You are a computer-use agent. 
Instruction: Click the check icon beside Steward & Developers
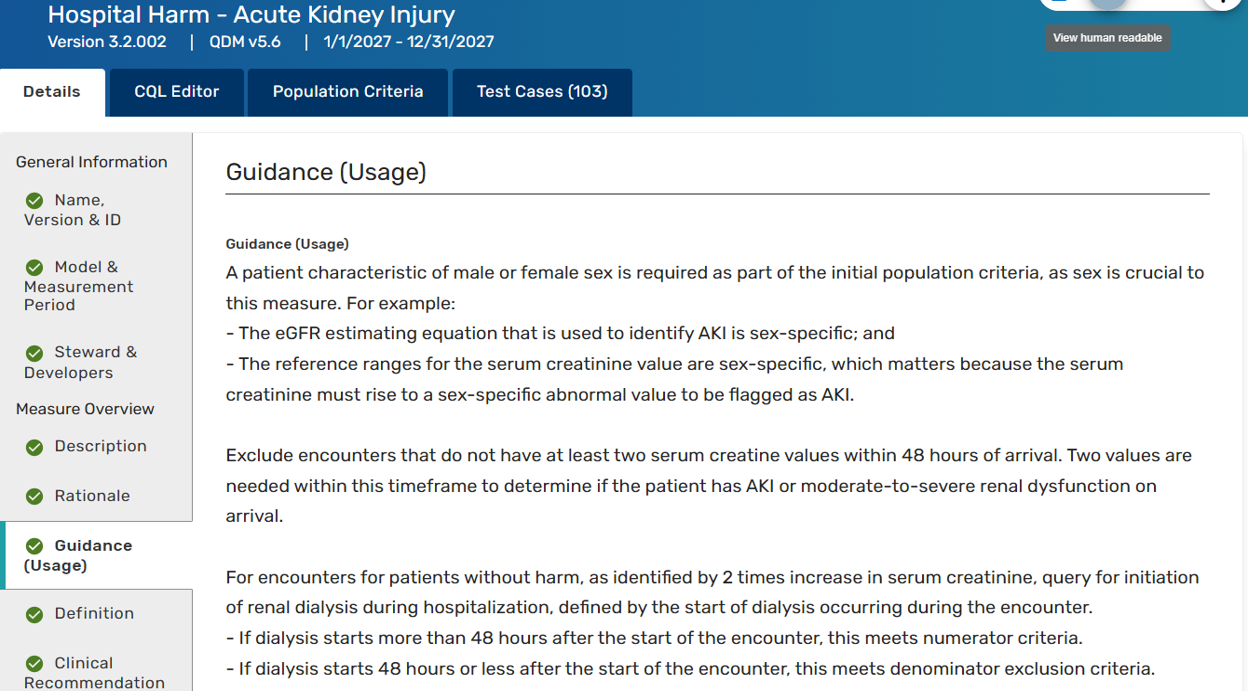(x=35, y=353)
